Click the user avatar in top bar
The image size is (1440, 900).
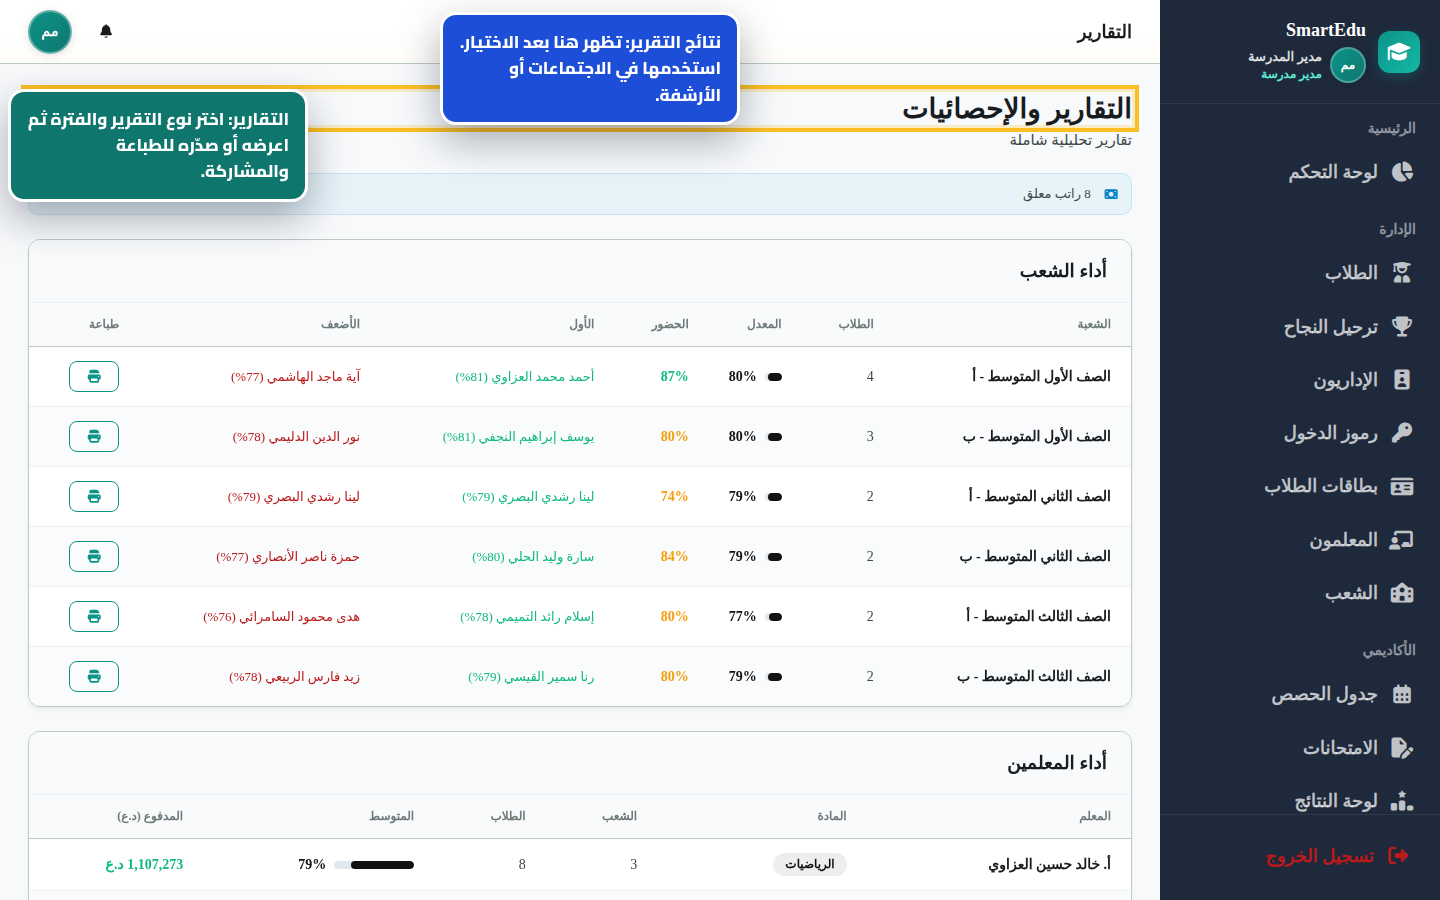(x=50, y=32)
